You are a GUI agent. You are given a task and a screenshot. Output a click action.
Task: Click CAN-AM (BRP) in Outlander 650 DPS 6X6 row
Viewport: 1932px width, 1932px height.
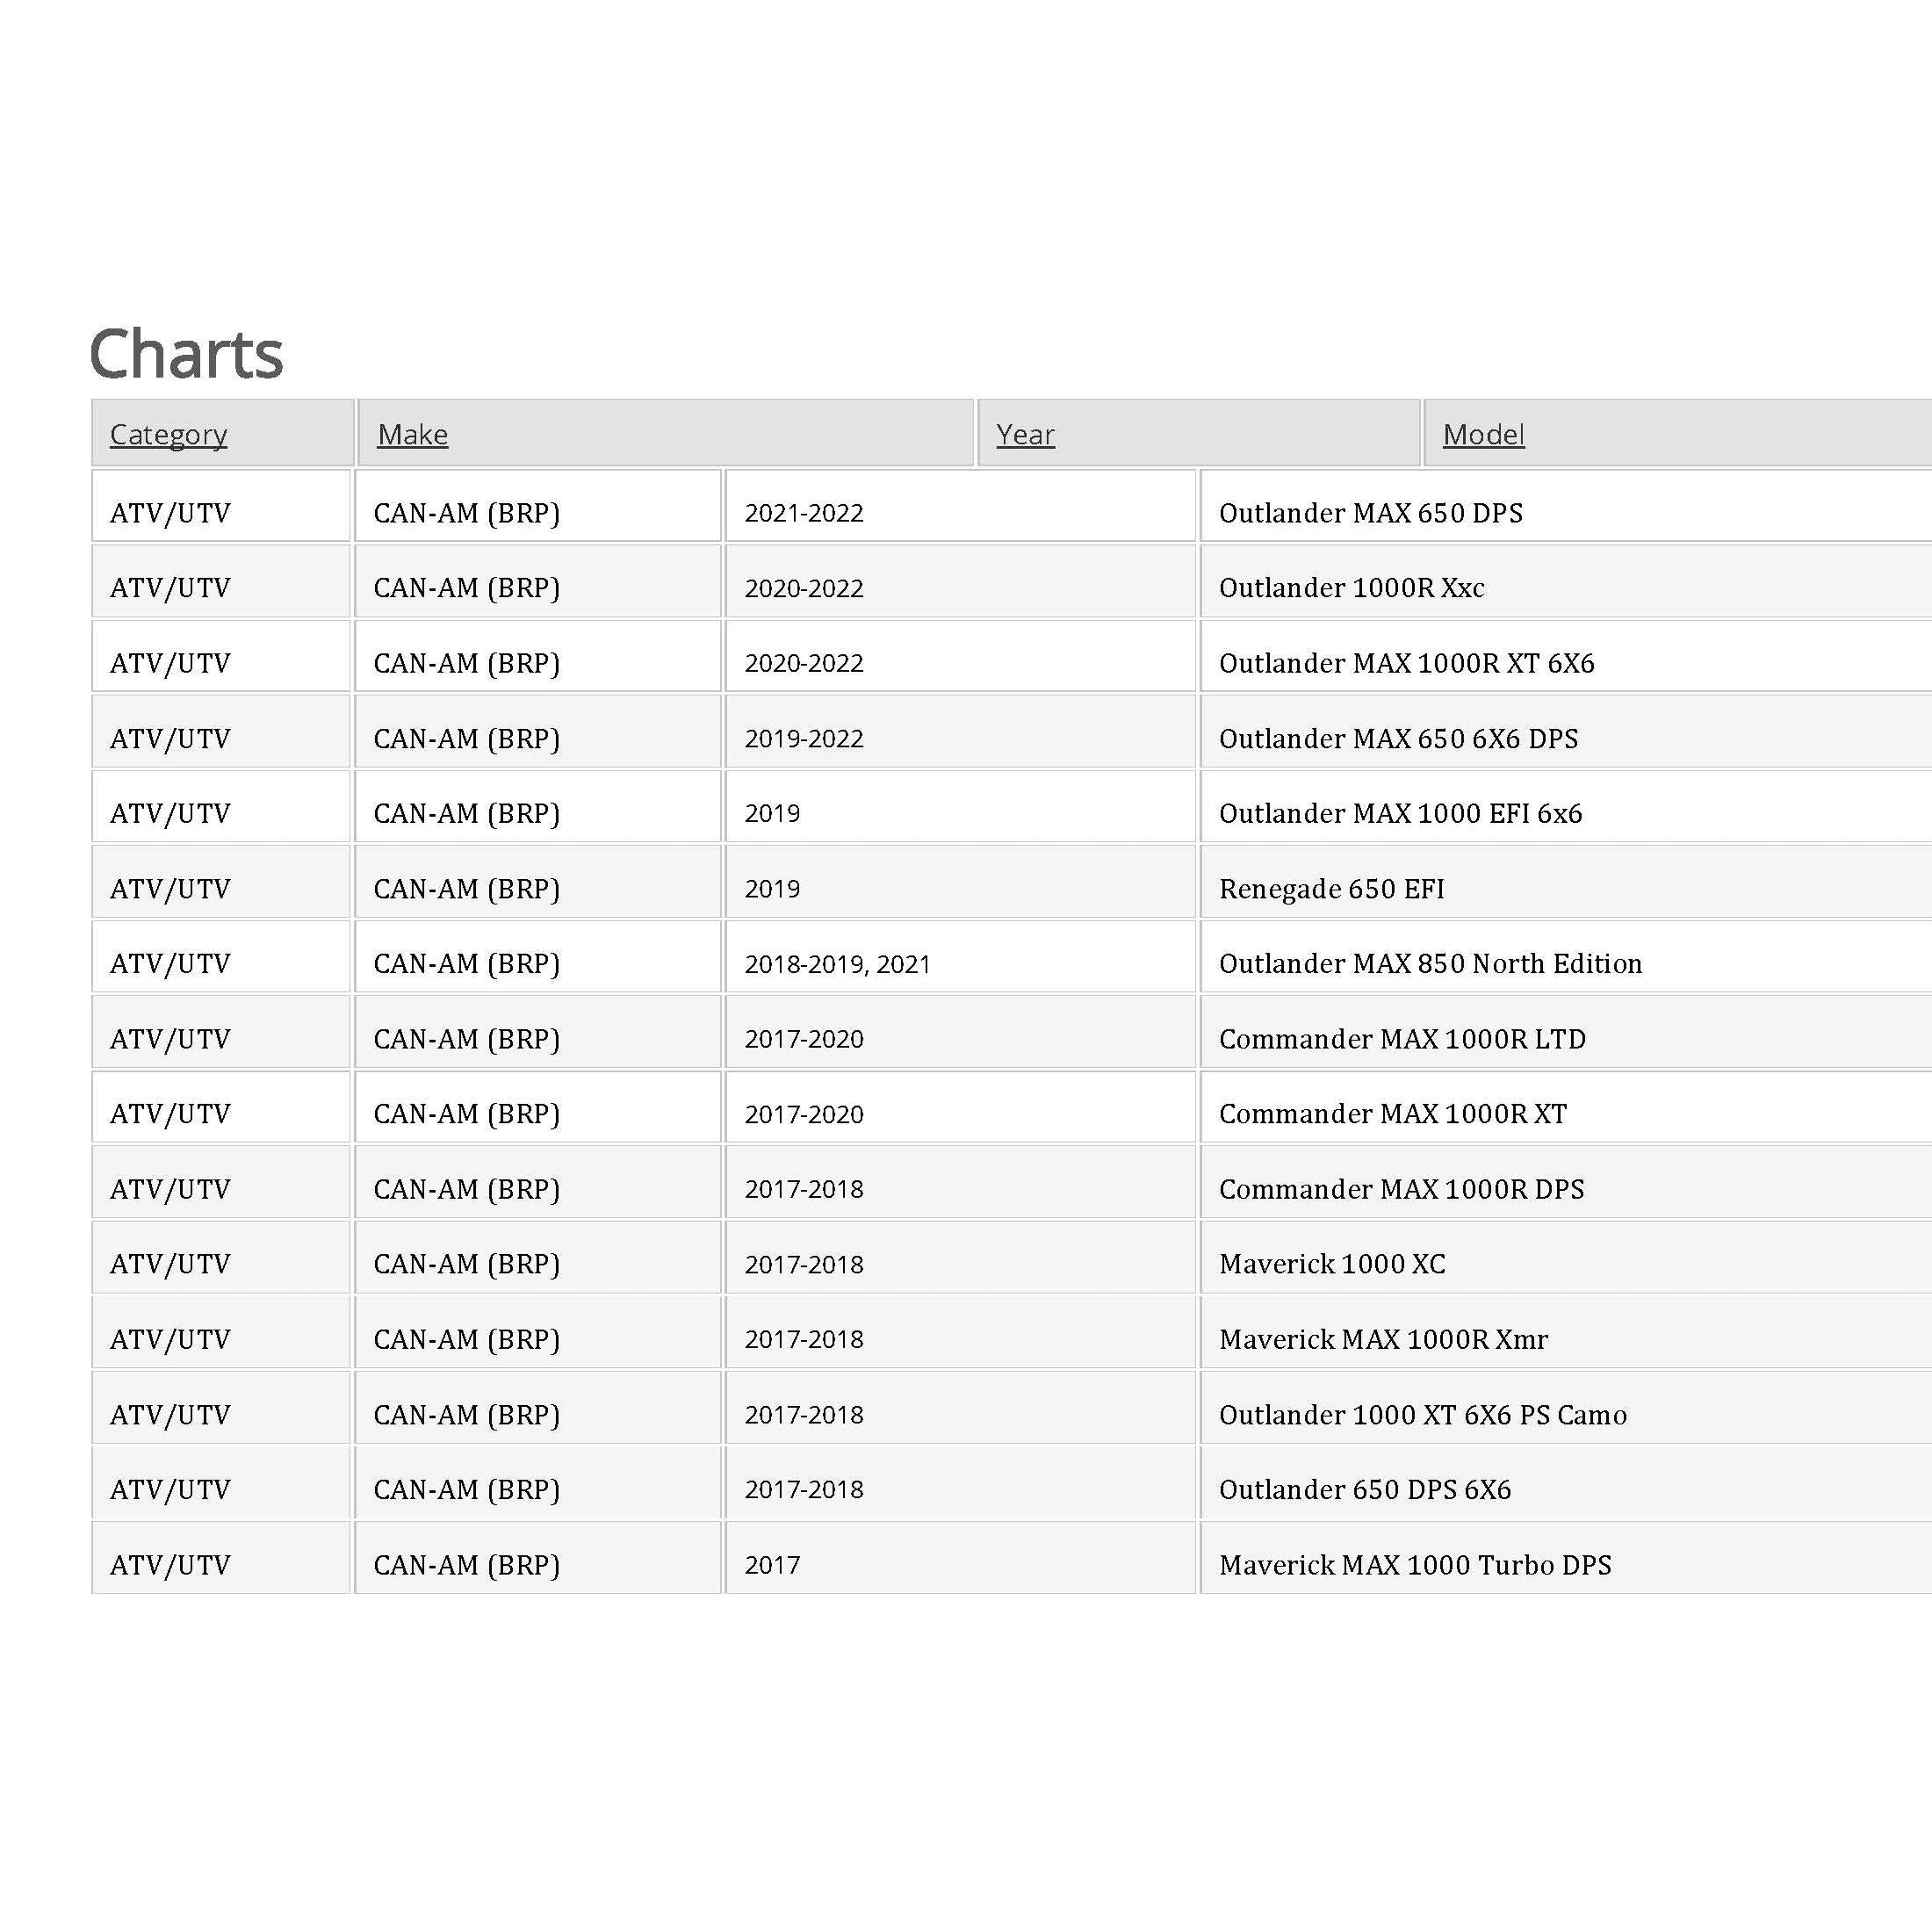pos(538,1483)
